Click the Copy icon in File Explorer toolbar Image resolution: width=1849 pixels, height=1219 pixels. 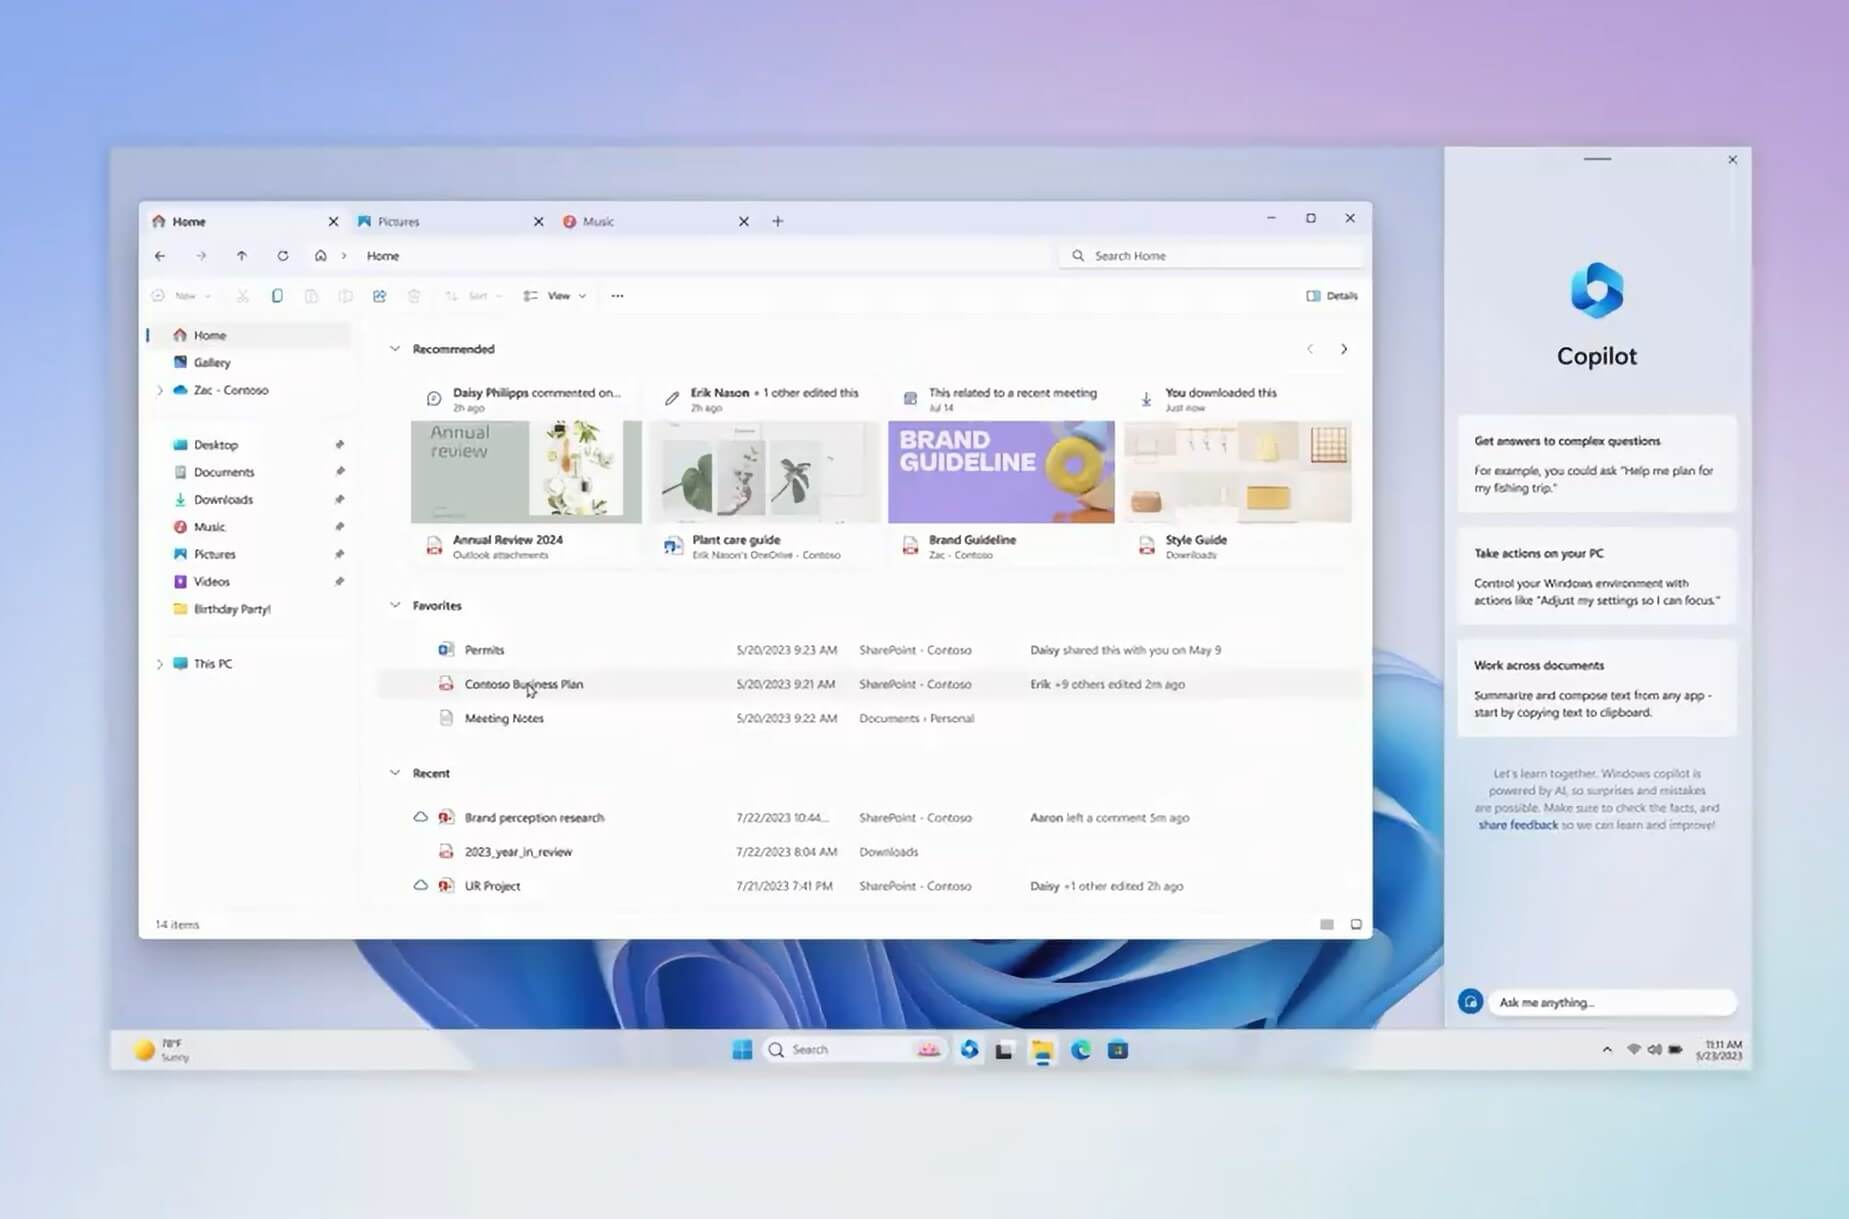click(x=278, y=296)
